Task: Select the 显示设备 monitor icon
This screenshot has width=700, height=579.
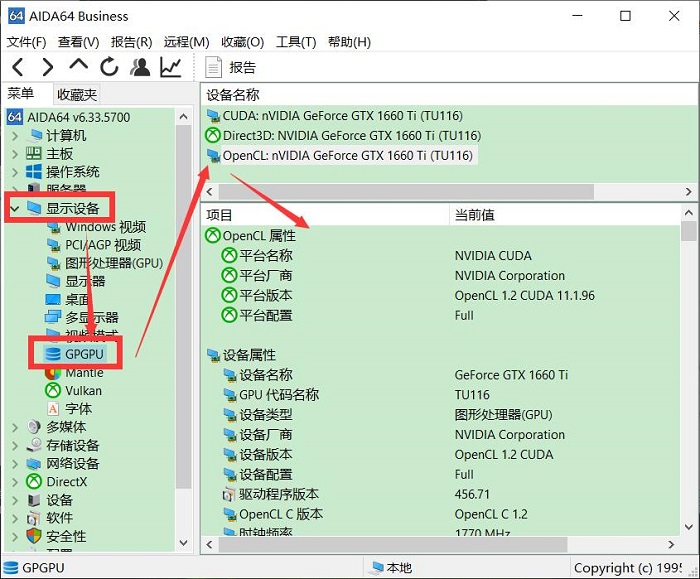Action: pos(34,208)
